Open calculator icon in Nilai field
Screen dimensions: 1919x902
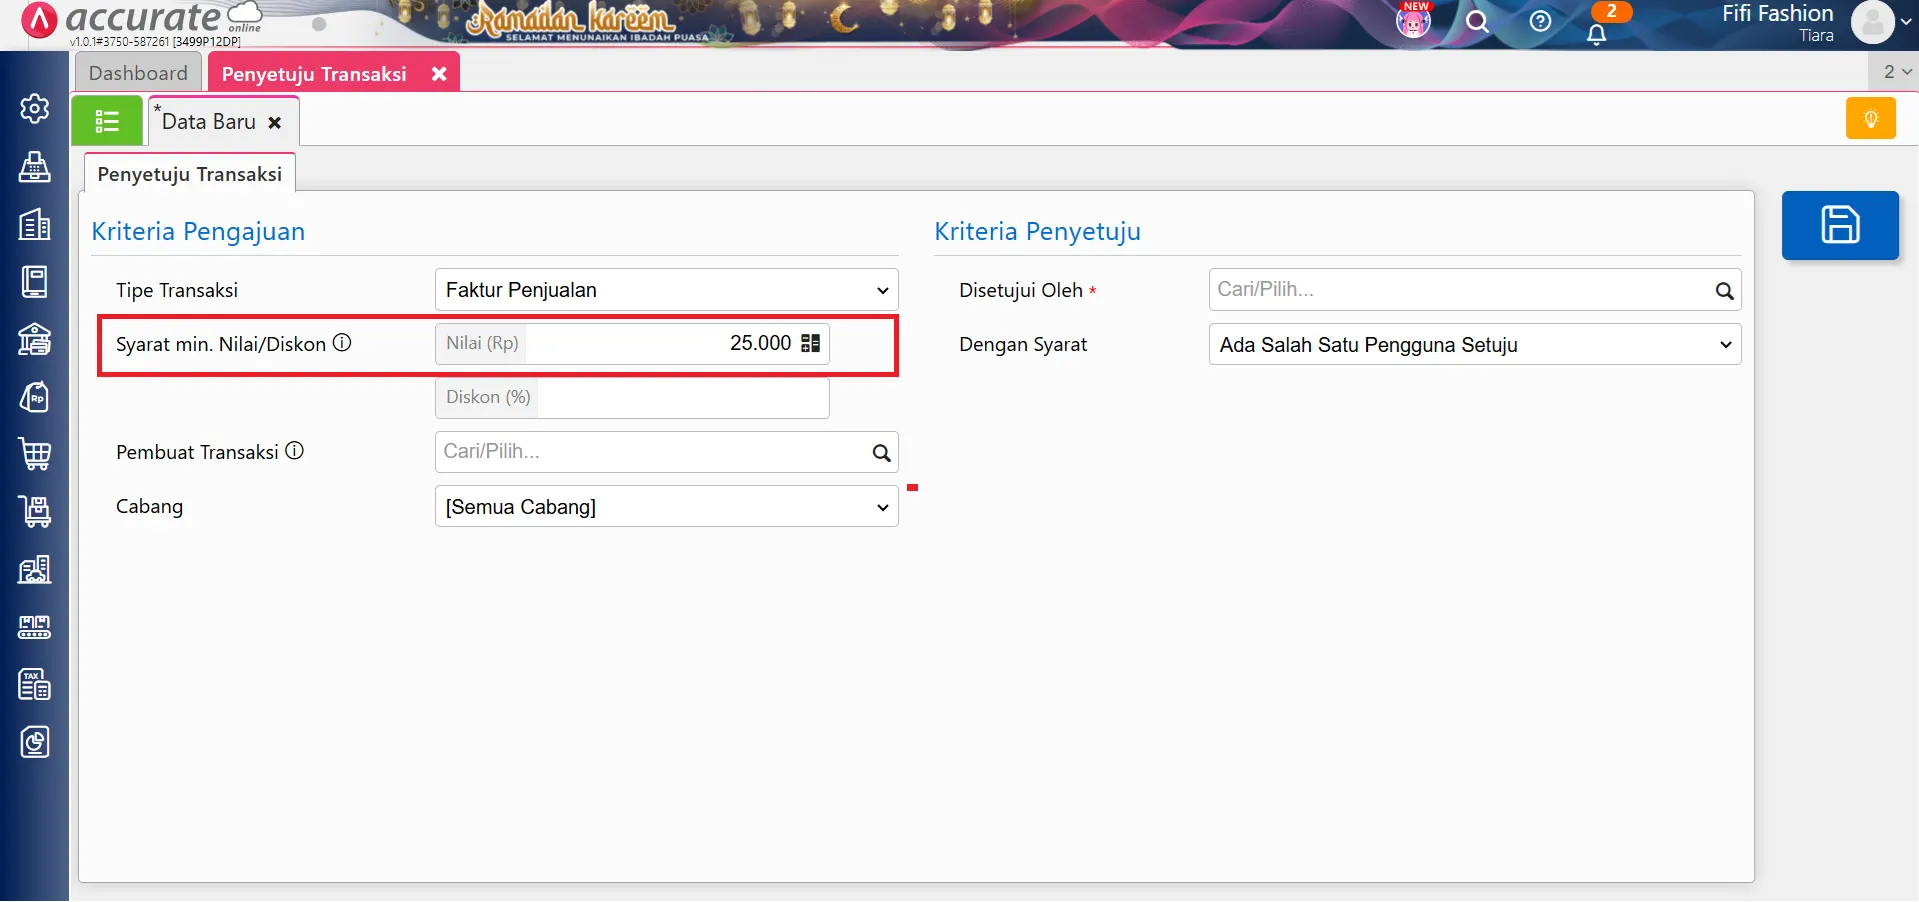811,343
